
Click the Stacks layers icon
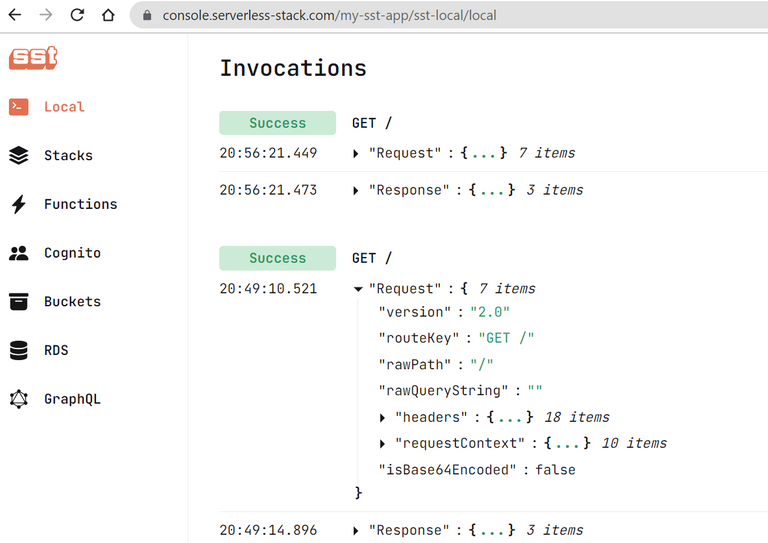tap(19, 156)
